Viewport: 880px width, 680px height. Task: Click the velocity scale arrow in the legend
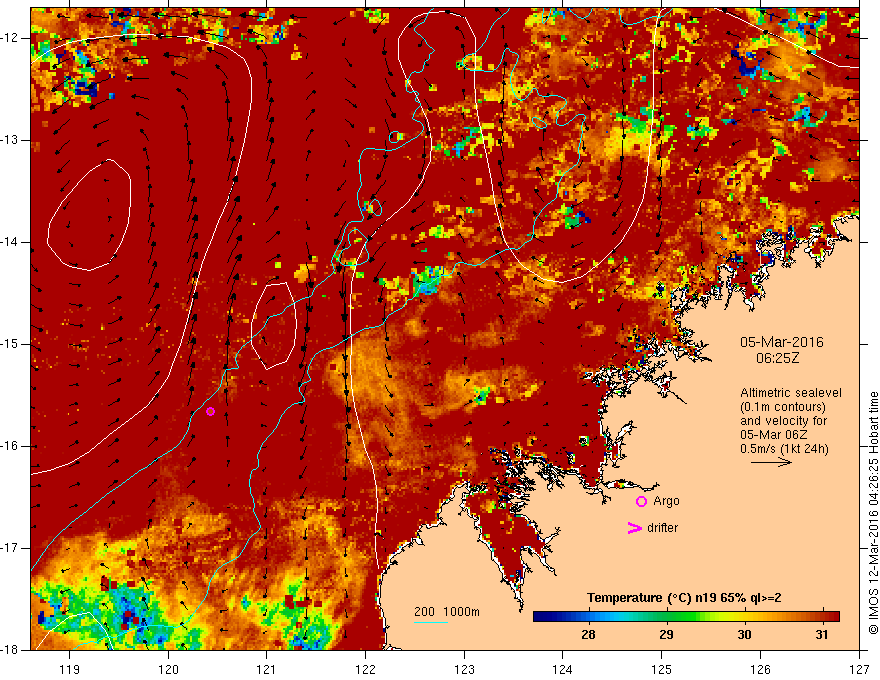(x=771, y=463)
